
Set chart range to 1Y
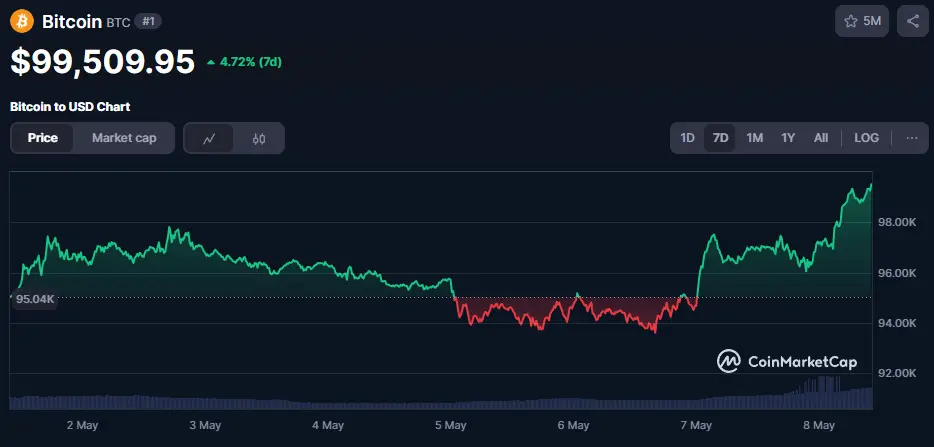click(788, 138)
